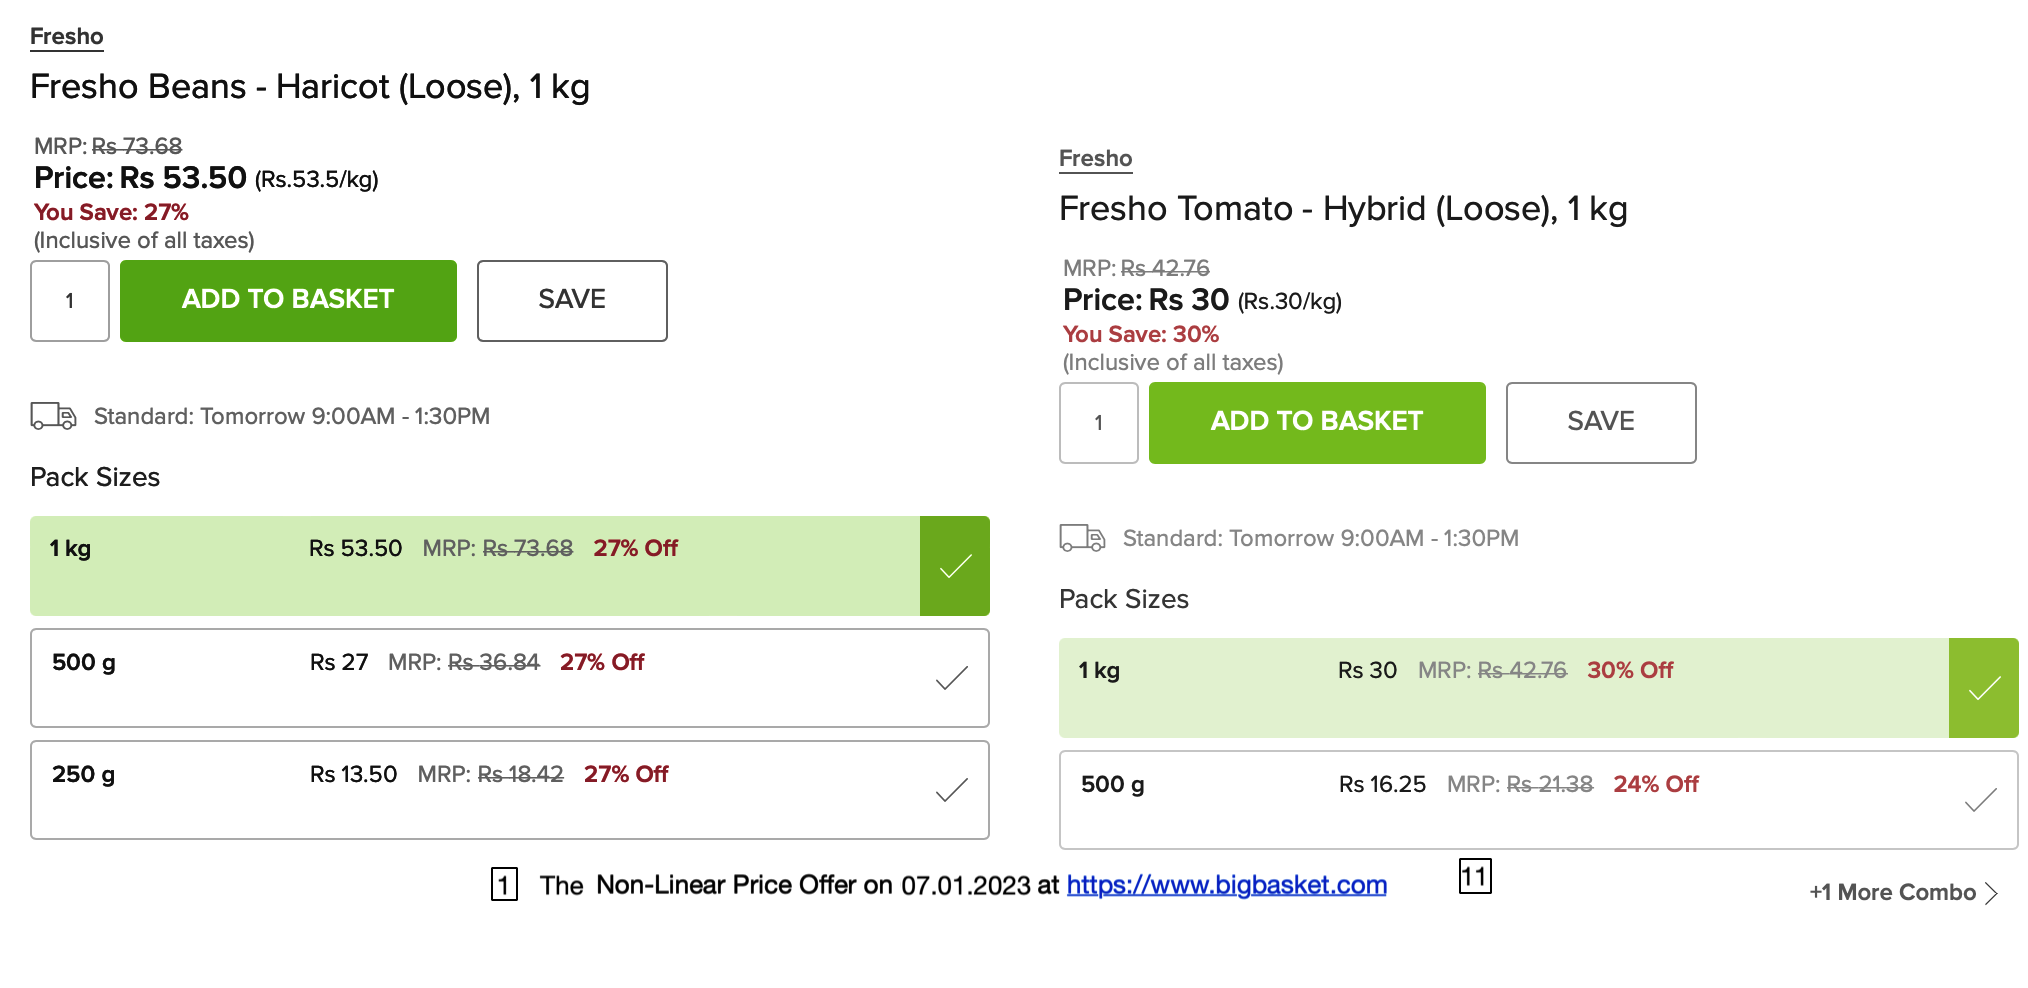This screenshot has width=2028, height=988.
Task: Click the Beans quantity input field
Action: pos(70,300)
